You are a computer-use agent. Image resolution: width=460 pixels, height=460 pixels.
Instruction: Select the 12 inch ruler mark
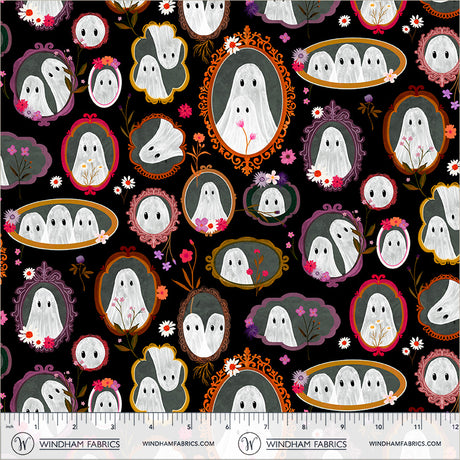(x=455, y=427)
